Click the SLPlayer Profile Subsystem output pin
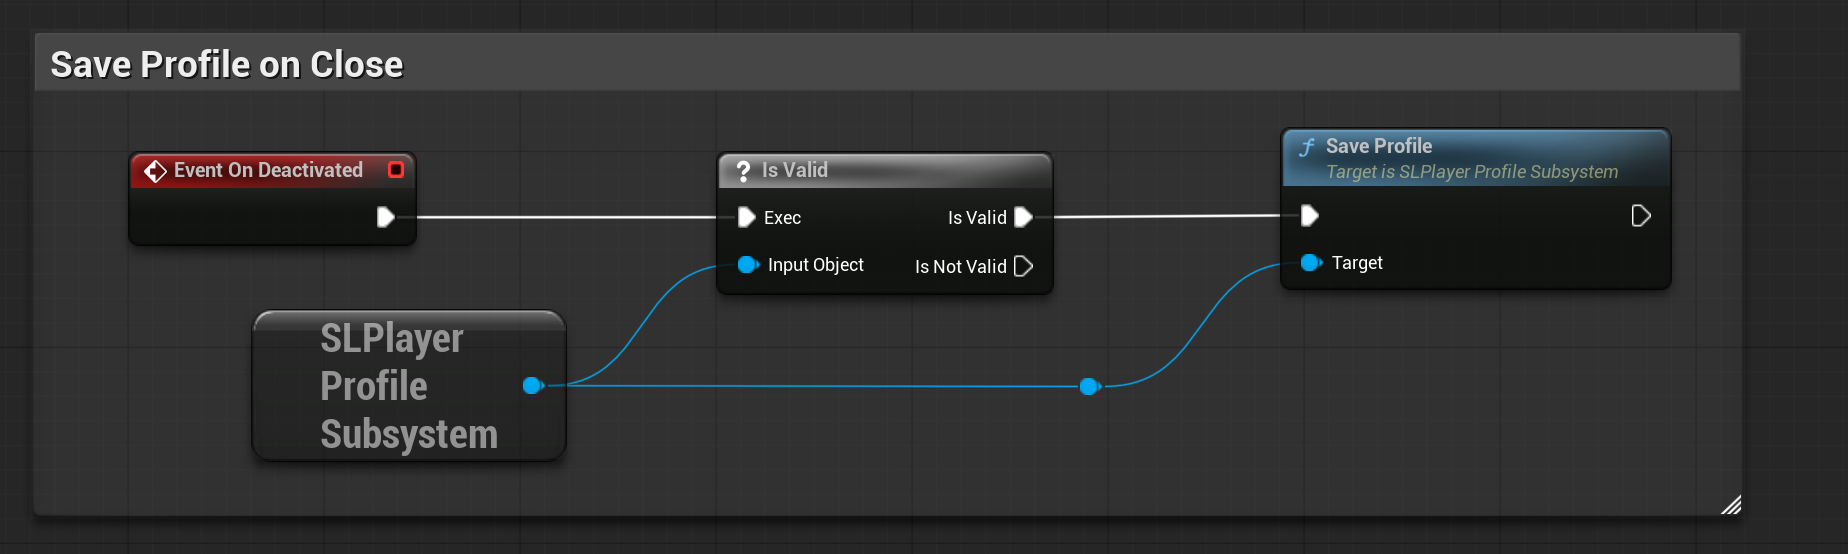 [x=533, y=385]
